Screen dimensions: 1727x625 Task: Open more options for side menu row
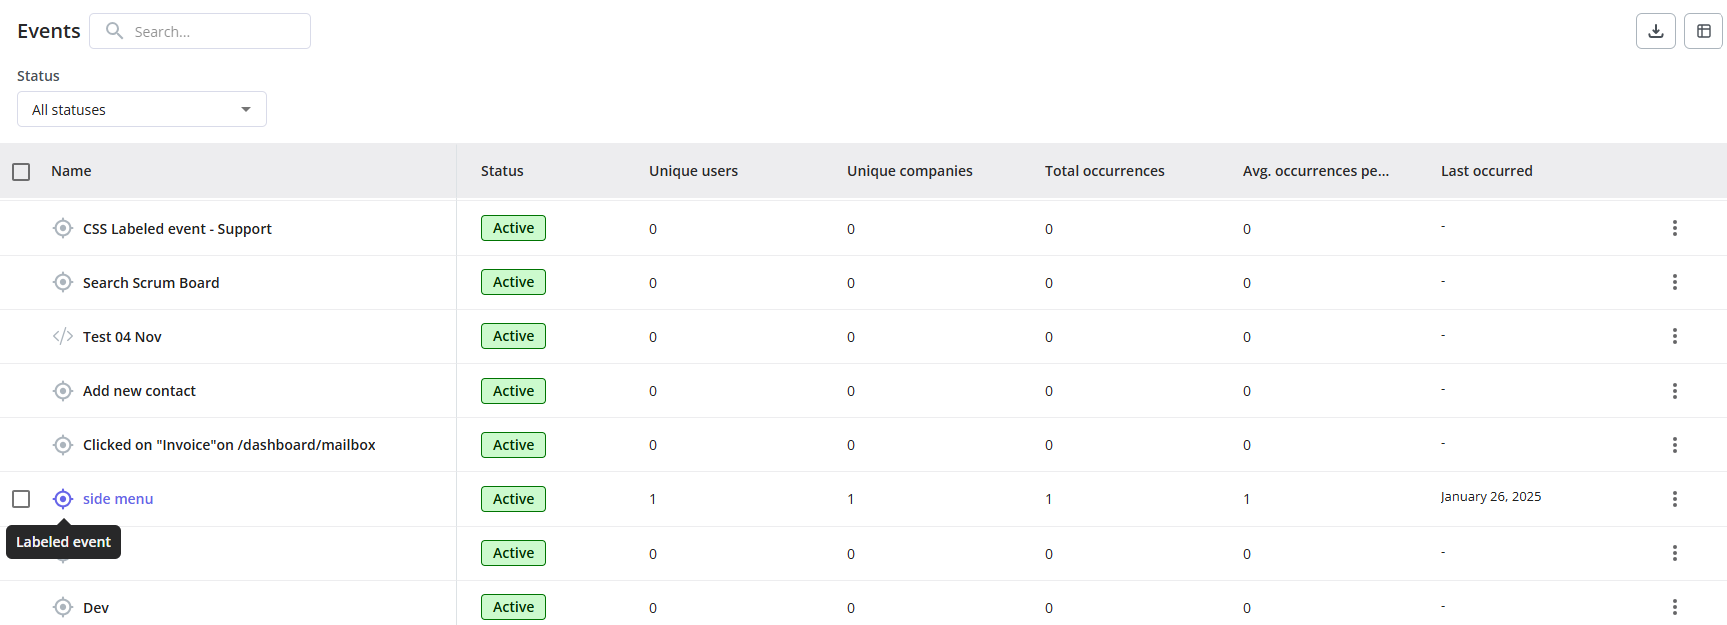coord(1675,499)
